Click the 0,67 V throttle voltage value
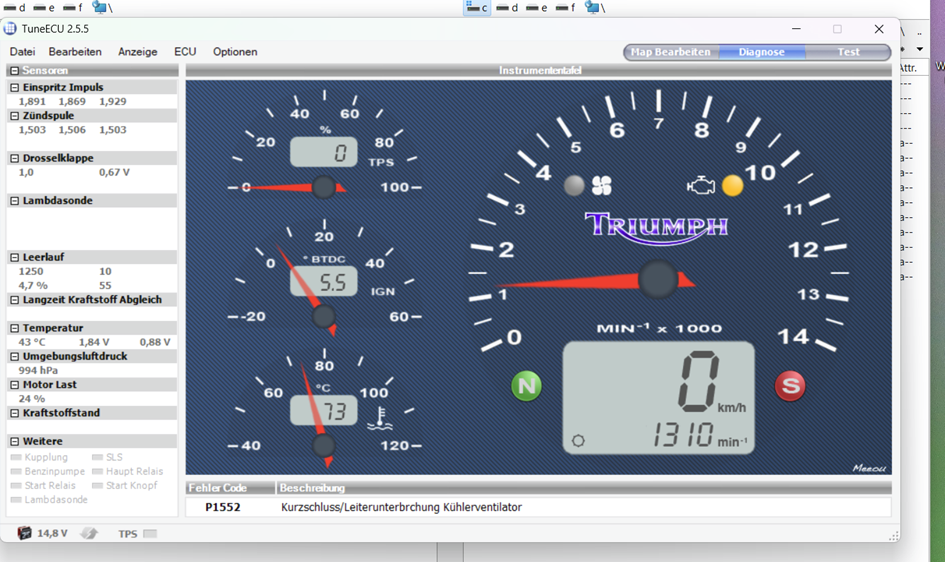This screenshot has width=945, height=562. coord(115,172)
